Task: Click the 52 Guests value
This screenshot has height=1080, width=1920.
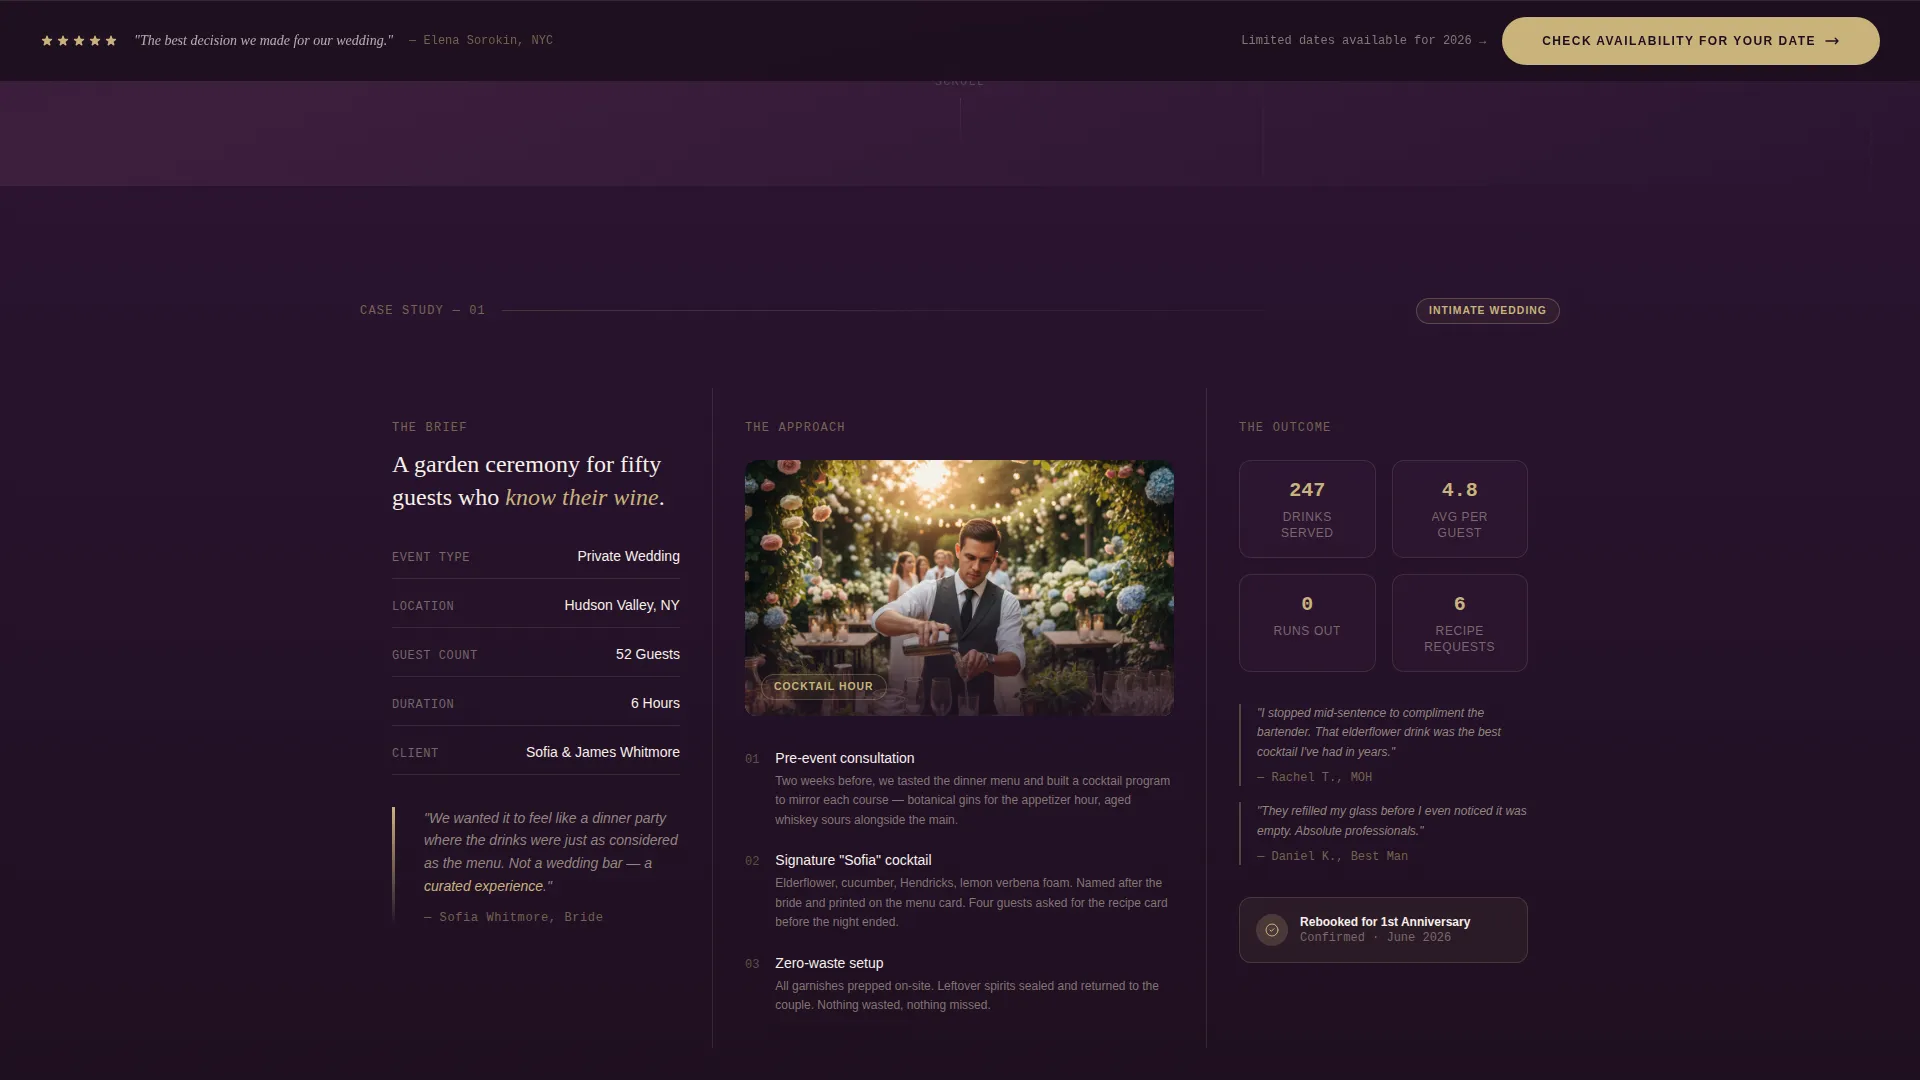Action: coord(647,655)
